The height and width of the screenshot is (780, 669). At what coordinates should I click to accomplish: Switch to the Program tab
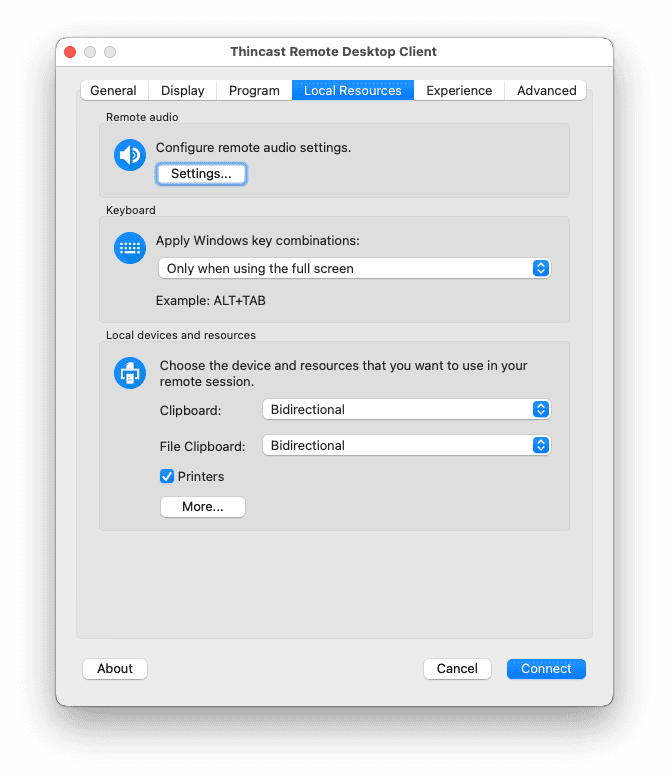coord(254,91)
